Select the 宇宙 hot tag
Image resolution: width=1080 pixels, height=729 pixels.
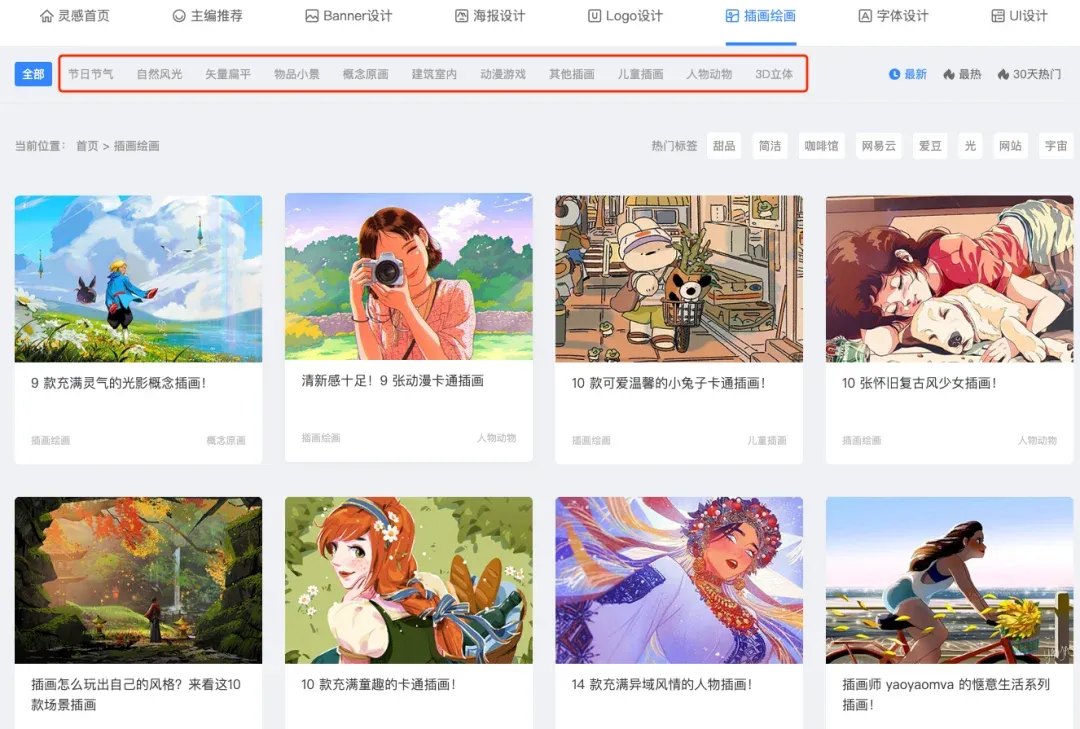[x=1056, y=145]
